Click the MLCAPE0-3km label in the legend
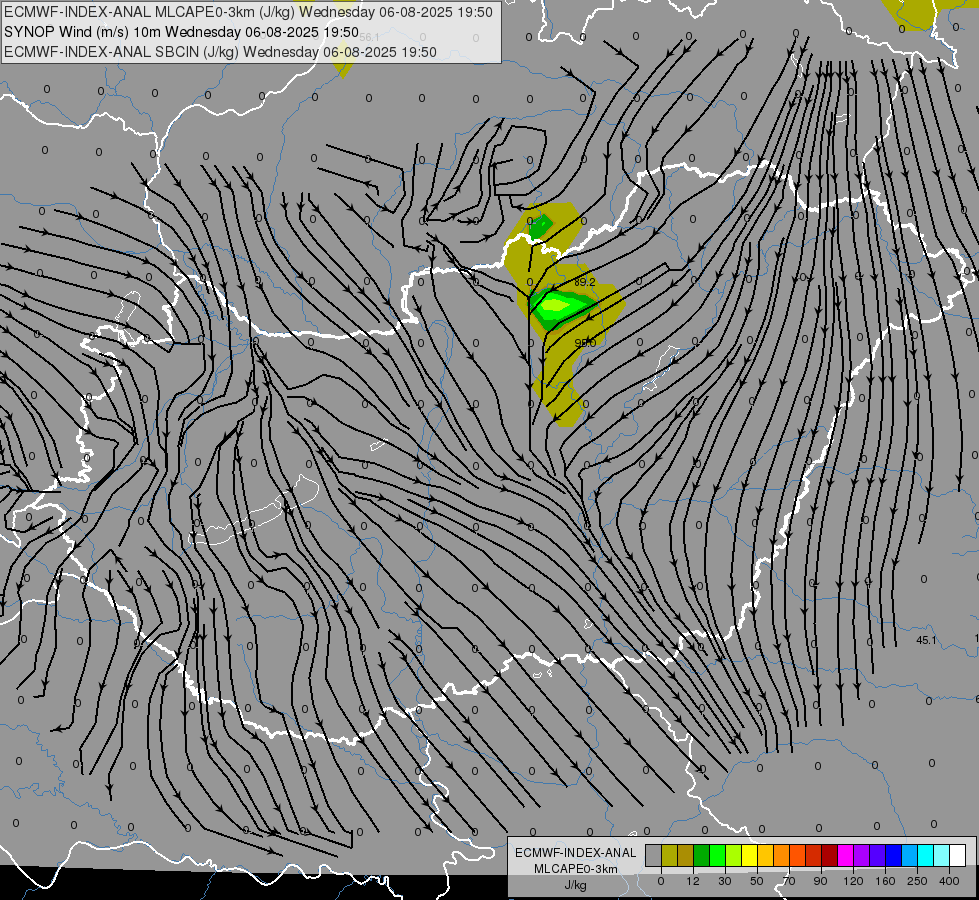This screenshot has height=900, width=979. [x=576, y=869]
